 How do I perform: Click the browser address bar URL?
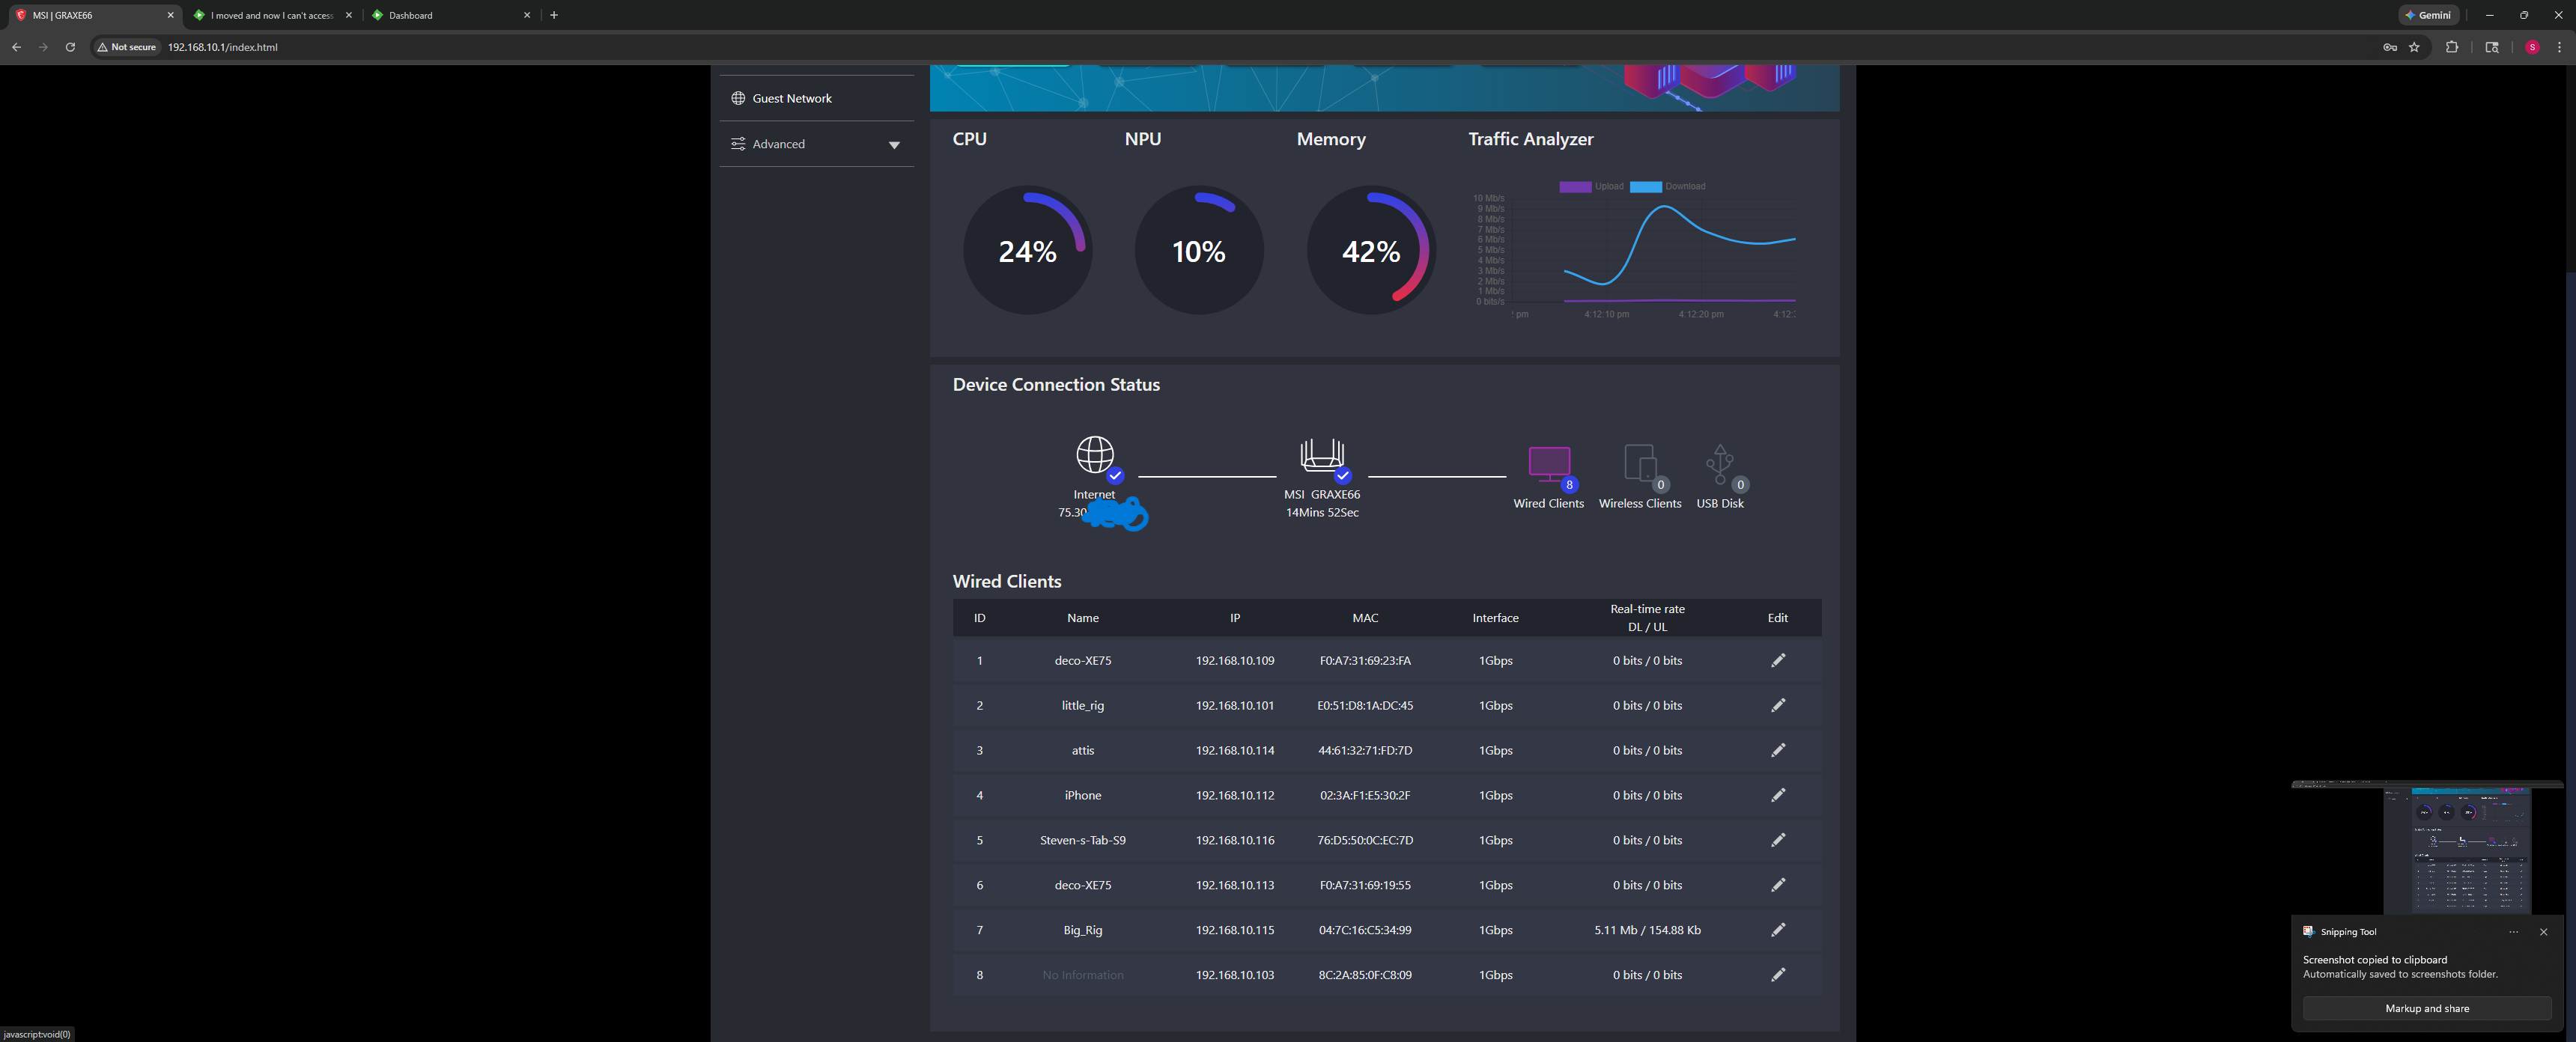[222, 47]
